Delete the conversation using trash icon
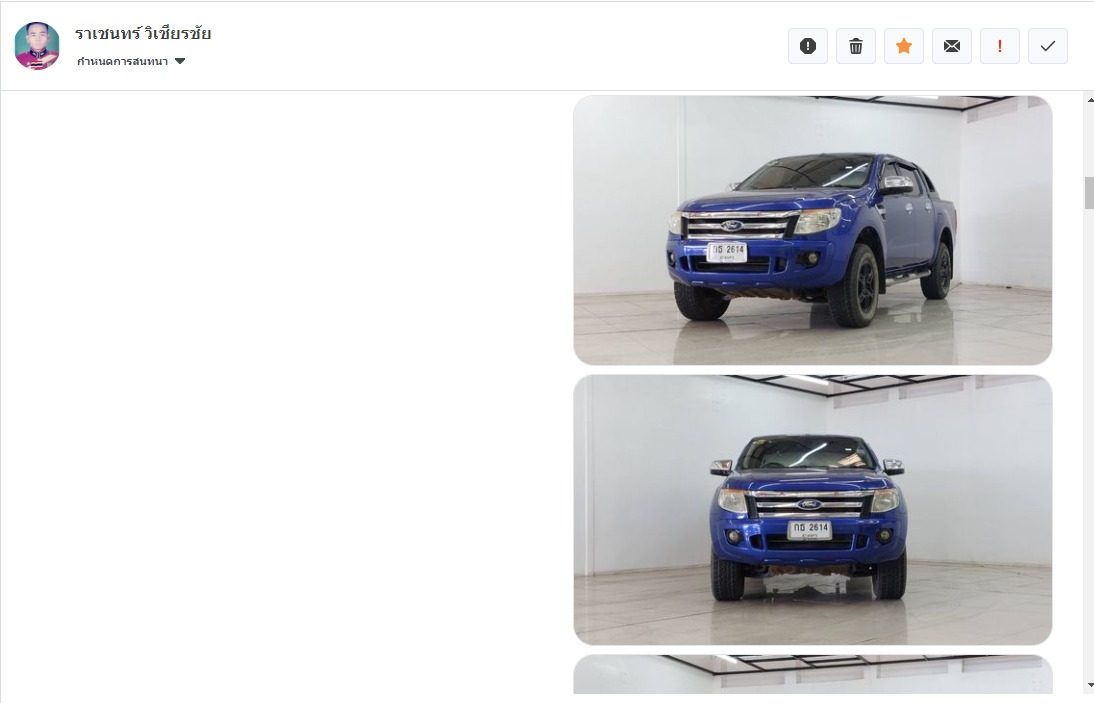 tap(855, 46)
